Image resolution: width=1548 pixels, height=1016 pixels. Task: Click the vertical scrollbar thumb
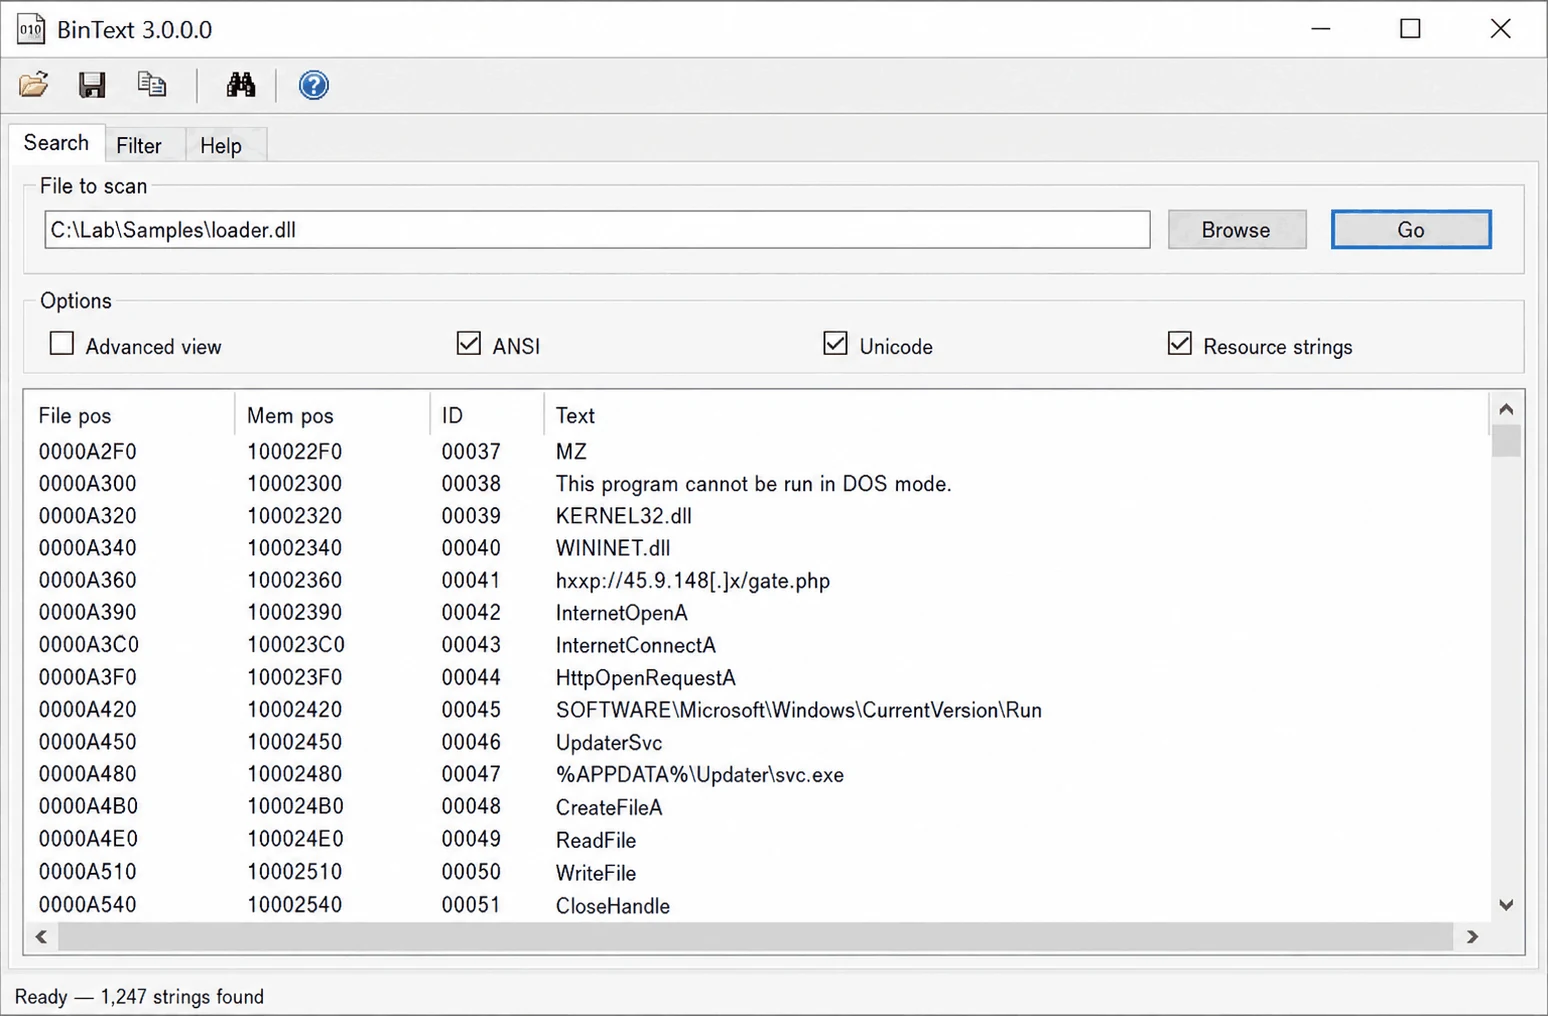pyautogui.click(x=1506, y=440)
